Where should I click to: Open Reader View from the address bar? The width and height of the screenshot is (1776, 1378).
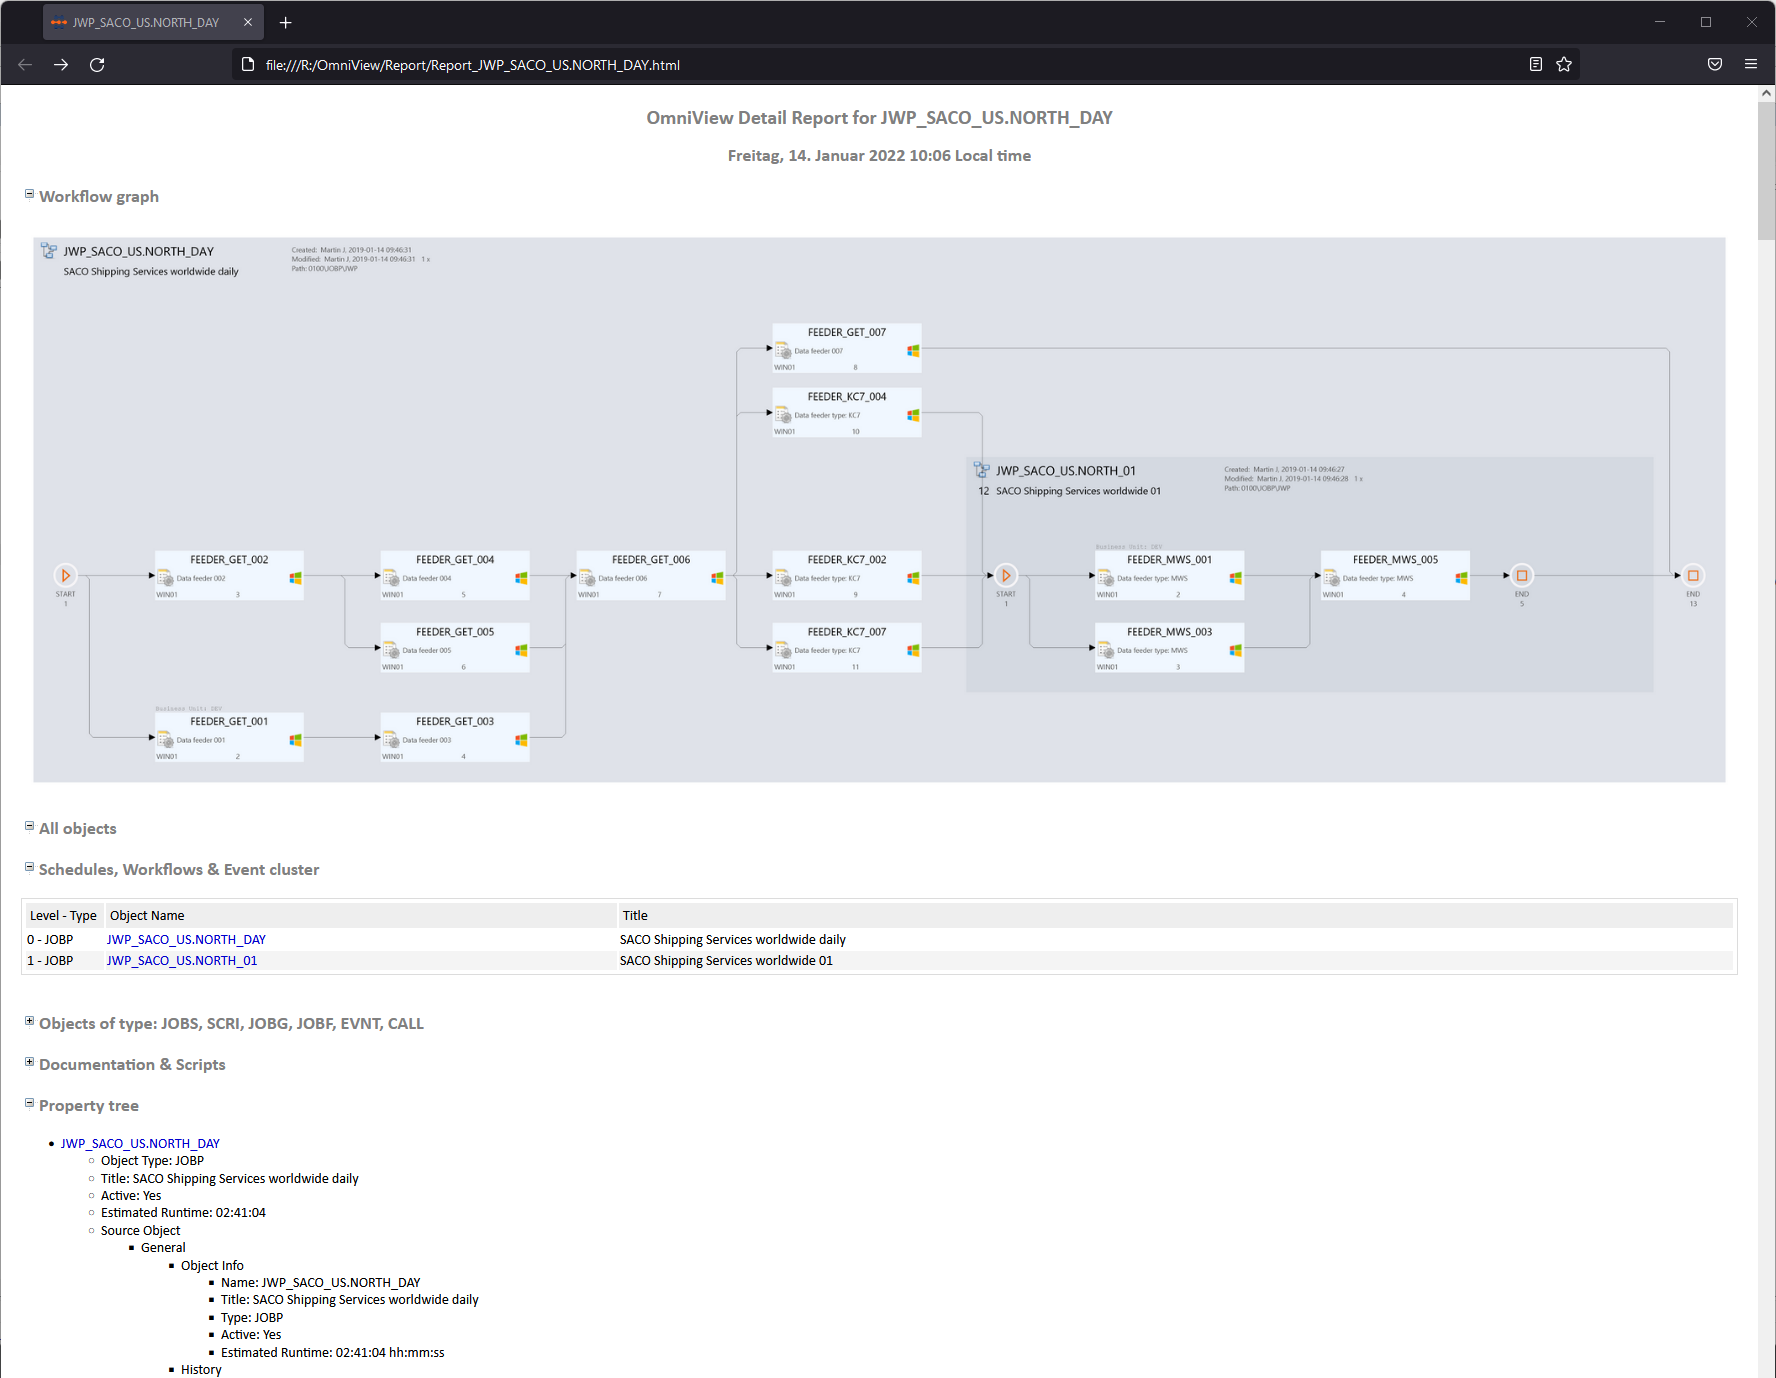tap(1536, 64)
